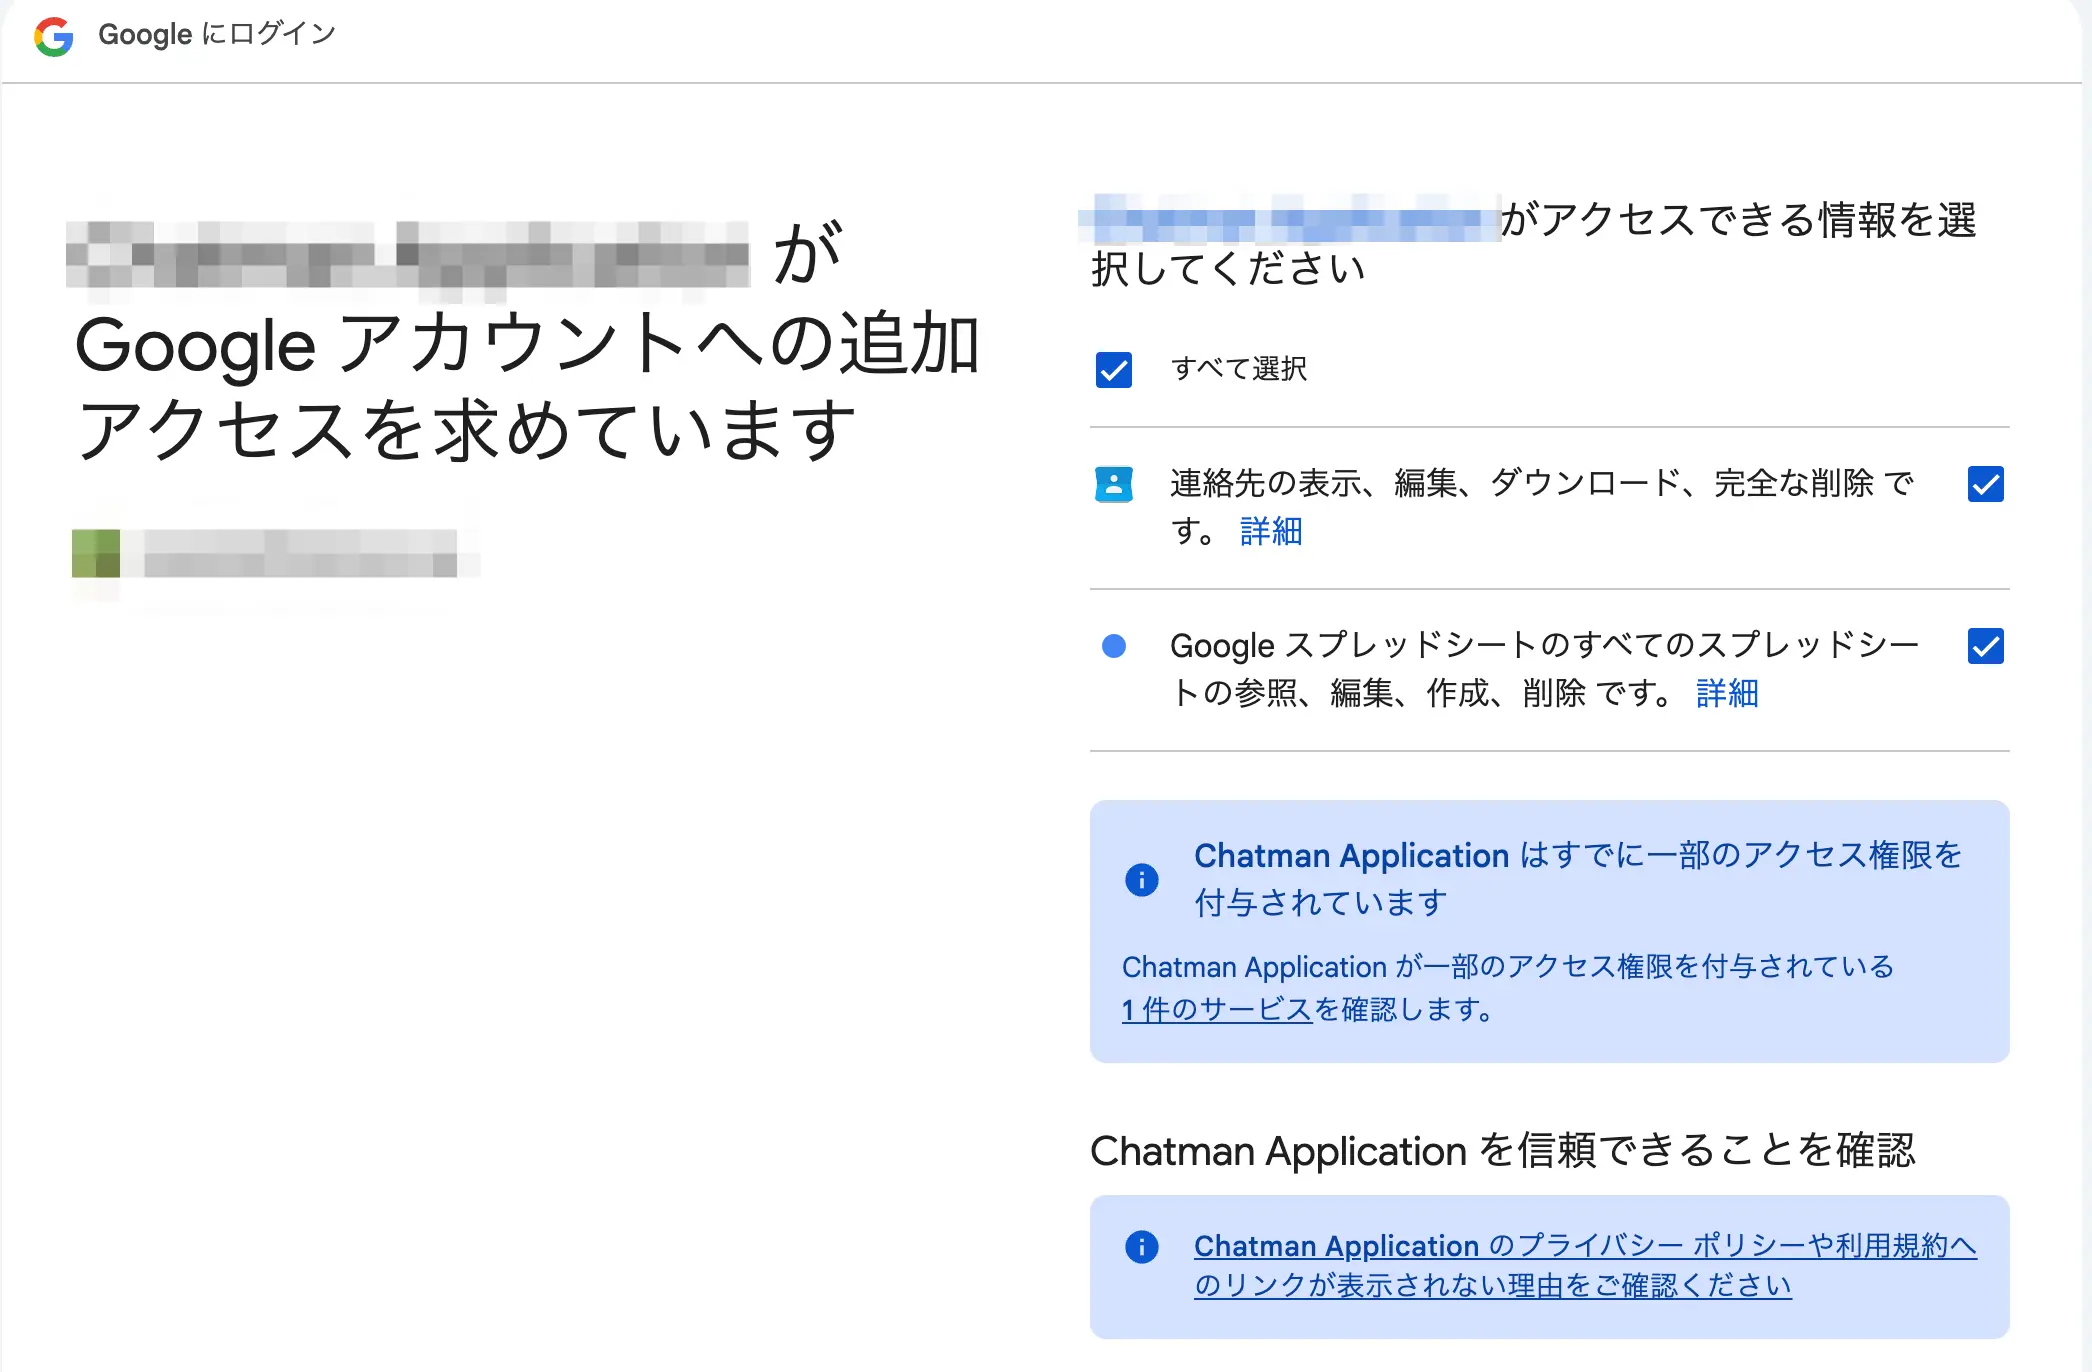Click the blue dot Google Sheets icon
The image size is (2092, 1372).
[1113, 646]
